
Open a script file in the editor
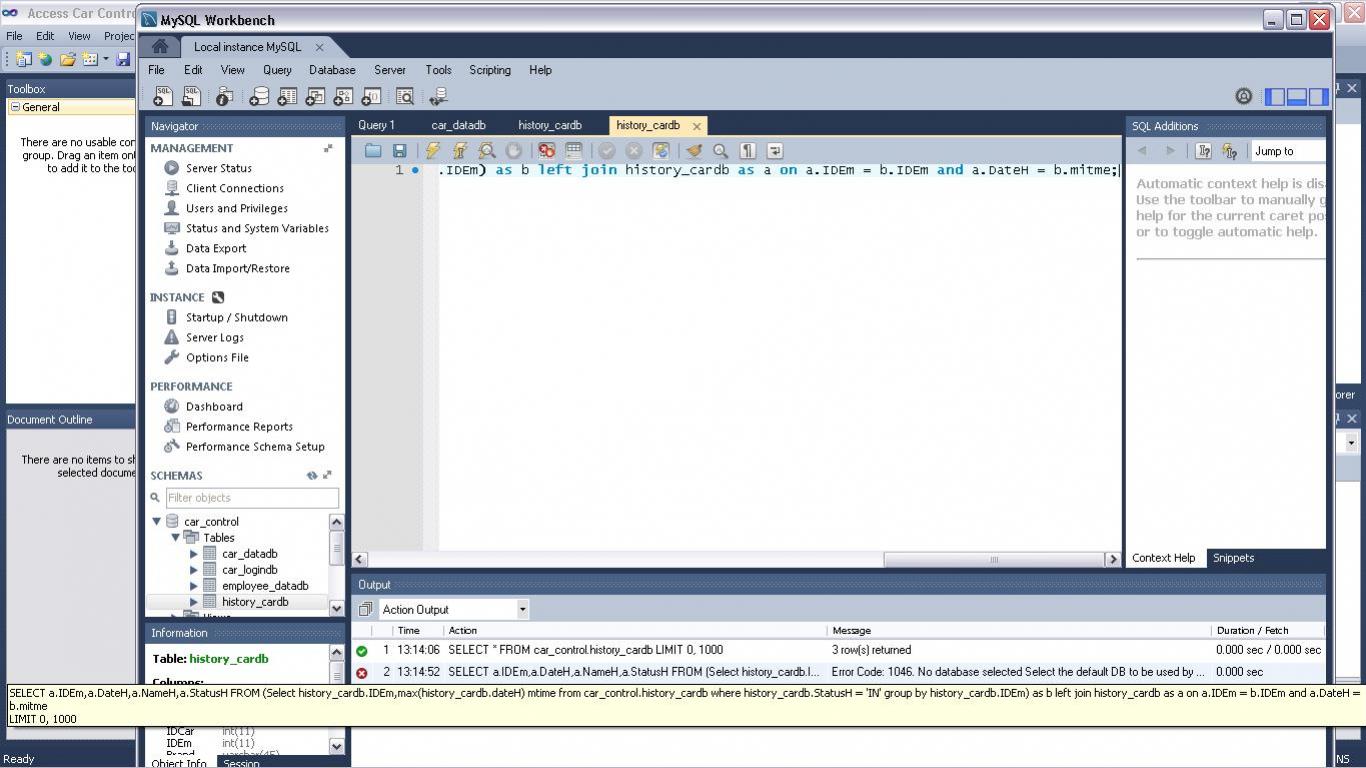373,151
